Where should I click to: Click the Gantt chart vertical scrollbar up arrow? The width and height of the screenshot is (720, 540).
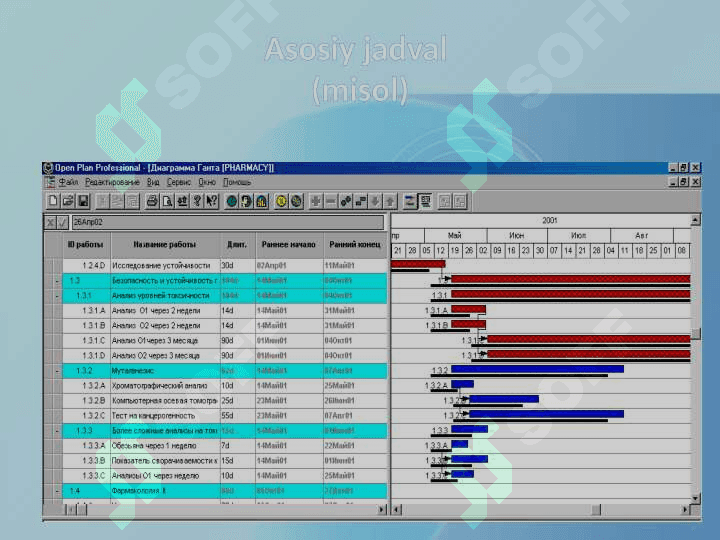[x=696, y=220]
